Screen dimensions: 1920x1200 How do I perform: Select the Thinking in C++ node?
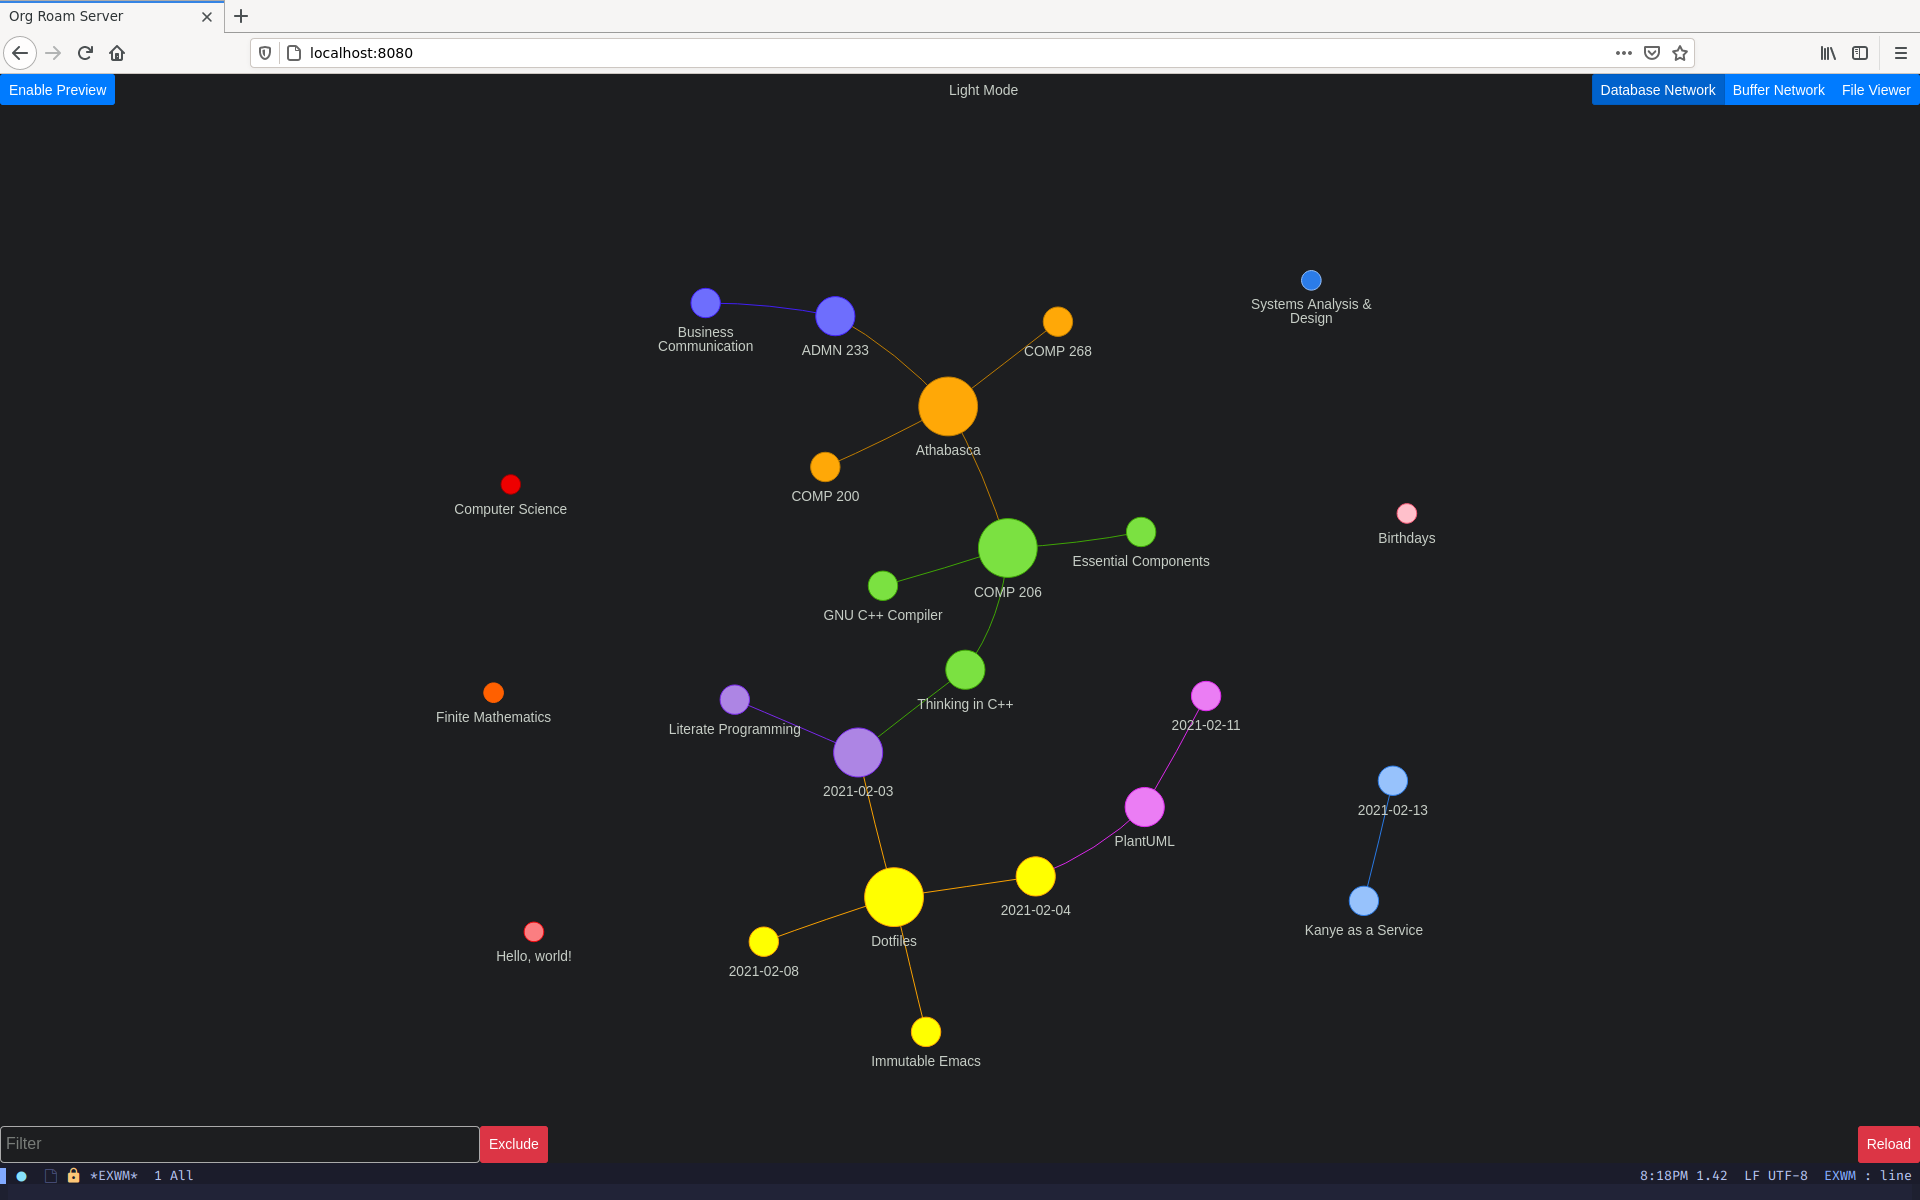tap(965, 671)
